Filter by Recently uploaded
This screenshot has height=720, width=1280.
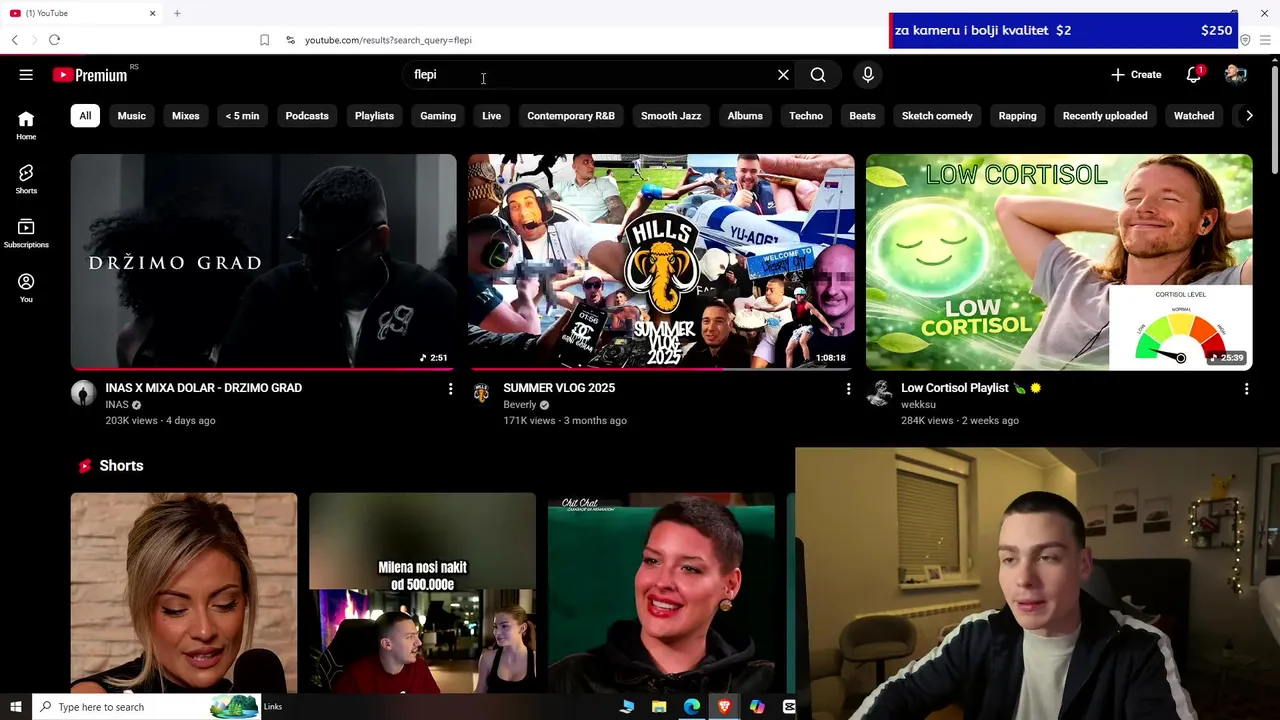tap(1105, 116)
